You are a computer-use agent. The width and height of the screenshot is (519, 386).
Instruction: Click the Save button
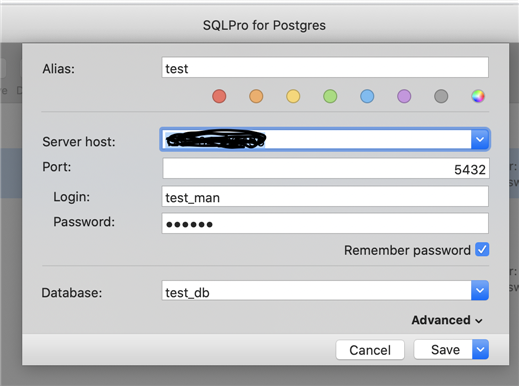(443, 349)
